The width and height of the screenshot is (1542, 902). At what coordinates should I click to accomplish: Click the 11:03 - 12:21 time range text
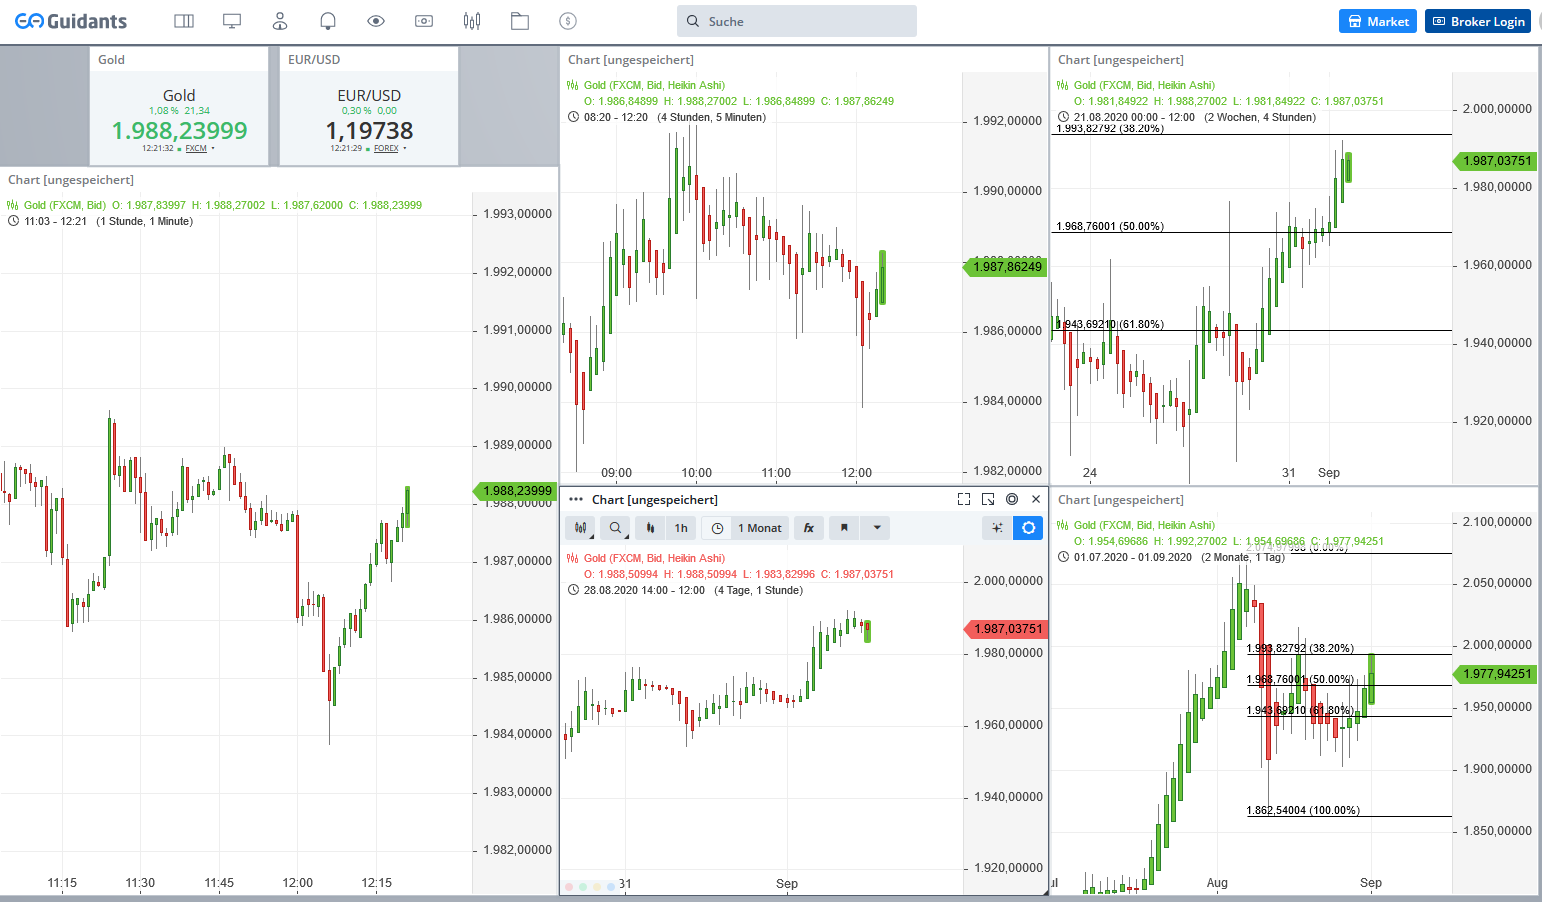(x=55, y=221)
